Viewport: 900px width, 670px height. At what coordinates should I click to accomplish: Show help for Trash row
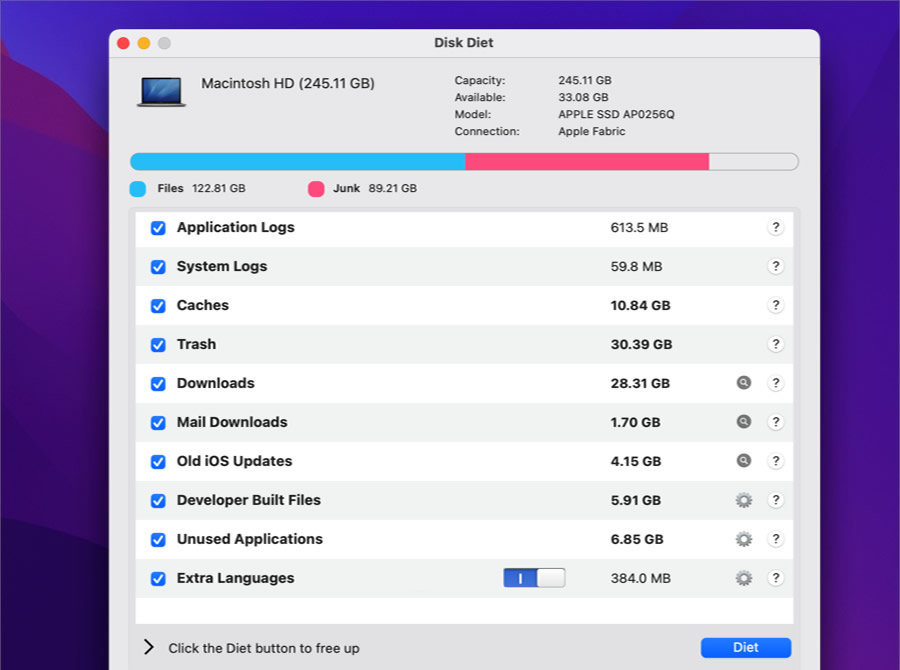(775, 344)
